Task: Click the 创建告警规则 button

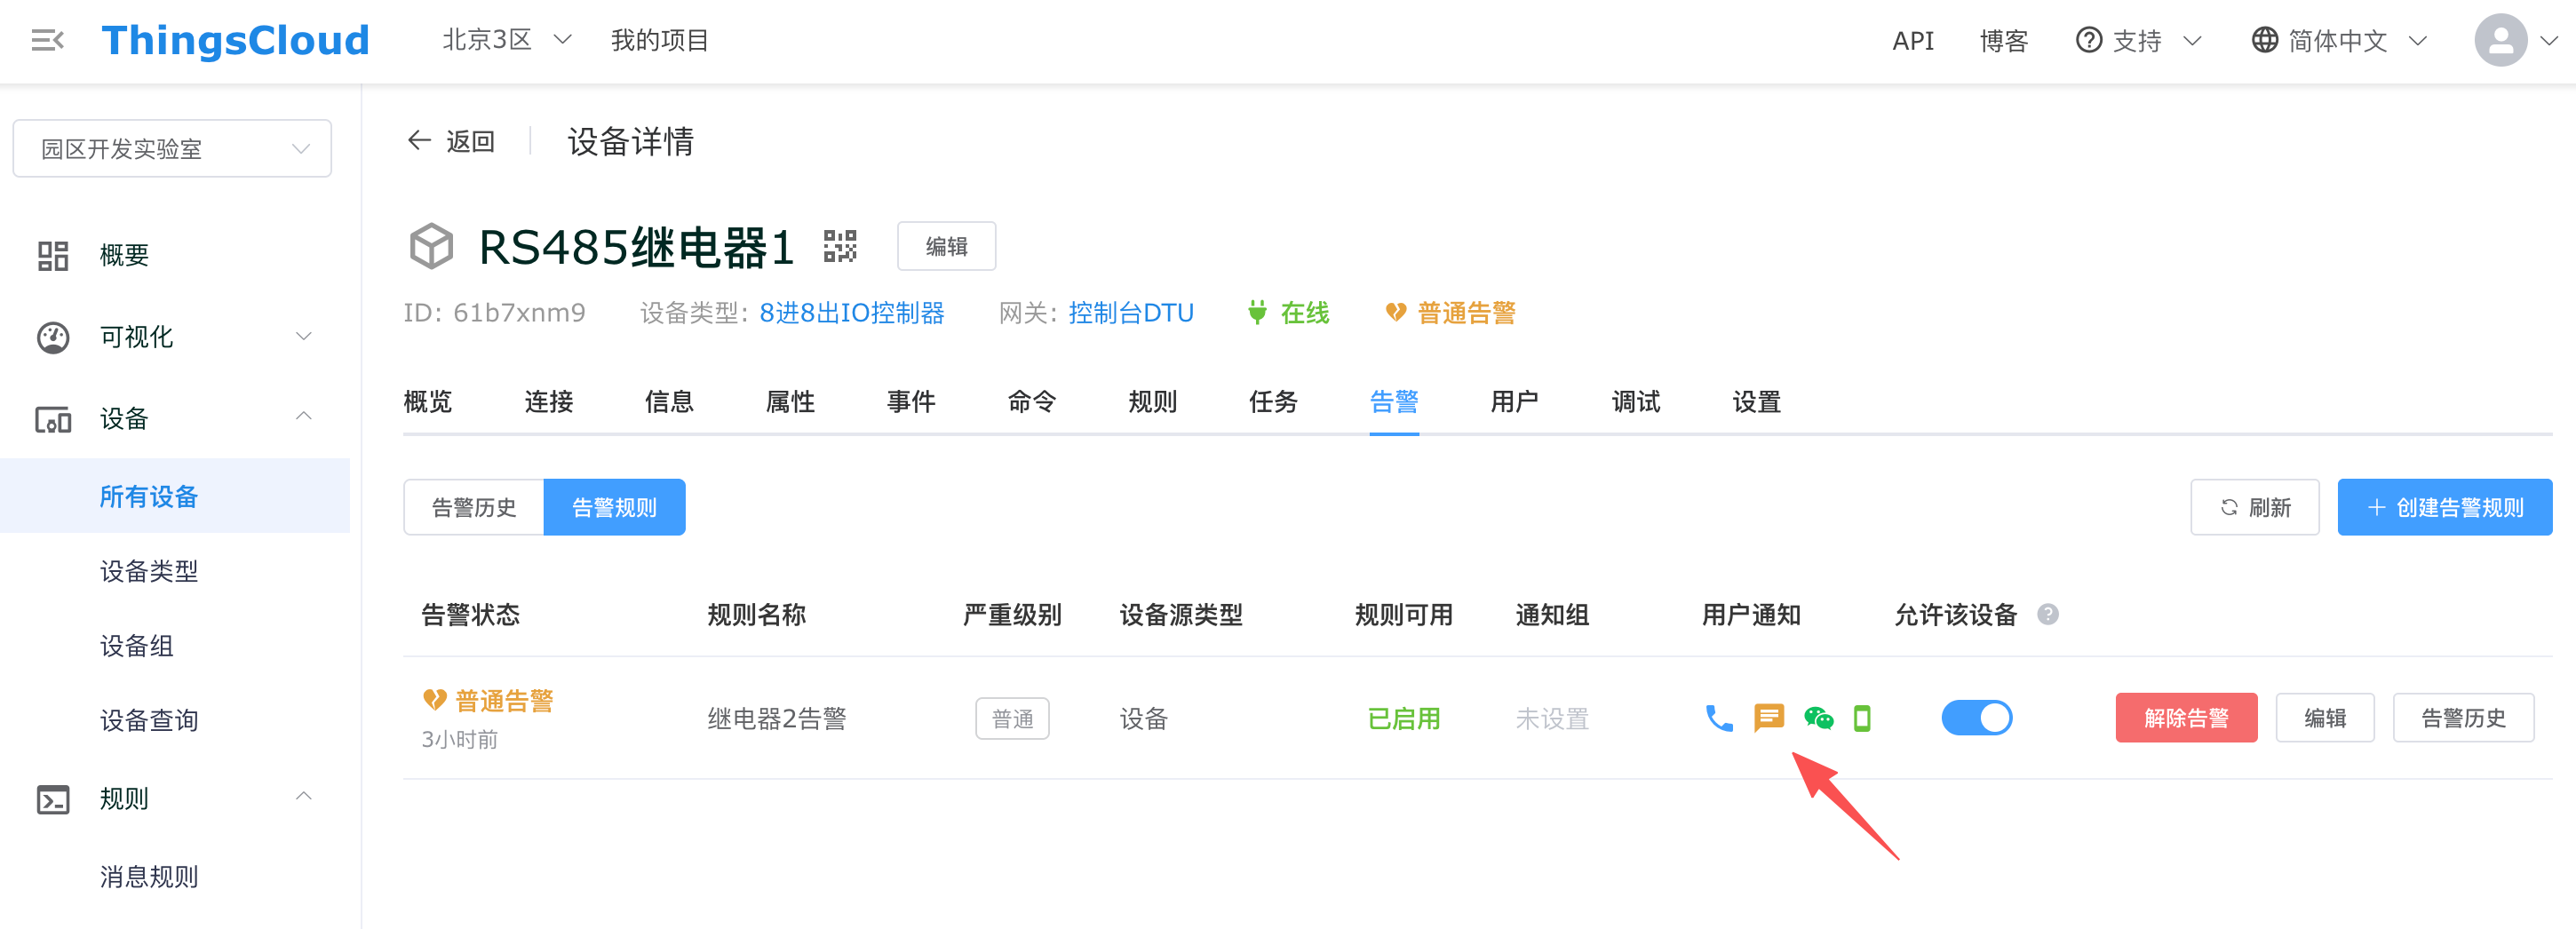Action: coord(2444,508)
